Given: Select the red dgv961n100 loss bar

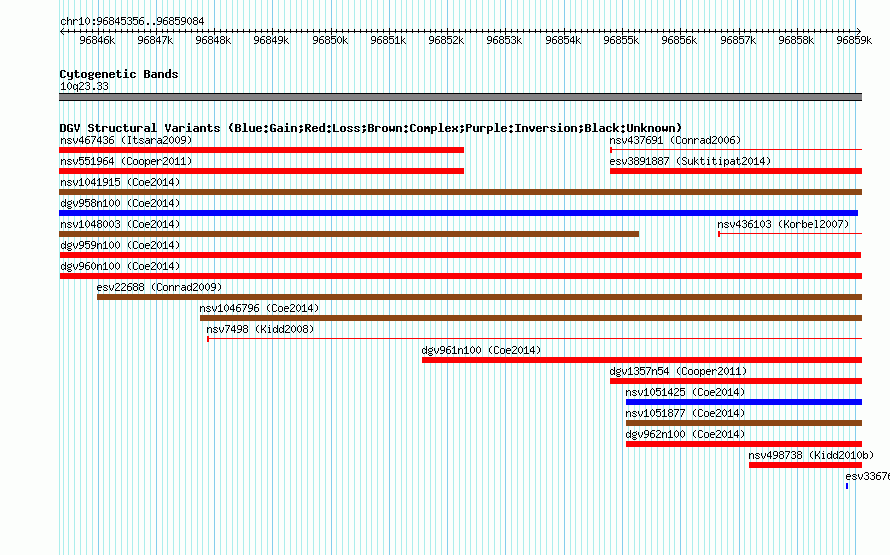Looking at the screenshot, I should pyautogui.click(x=642, y=360).
